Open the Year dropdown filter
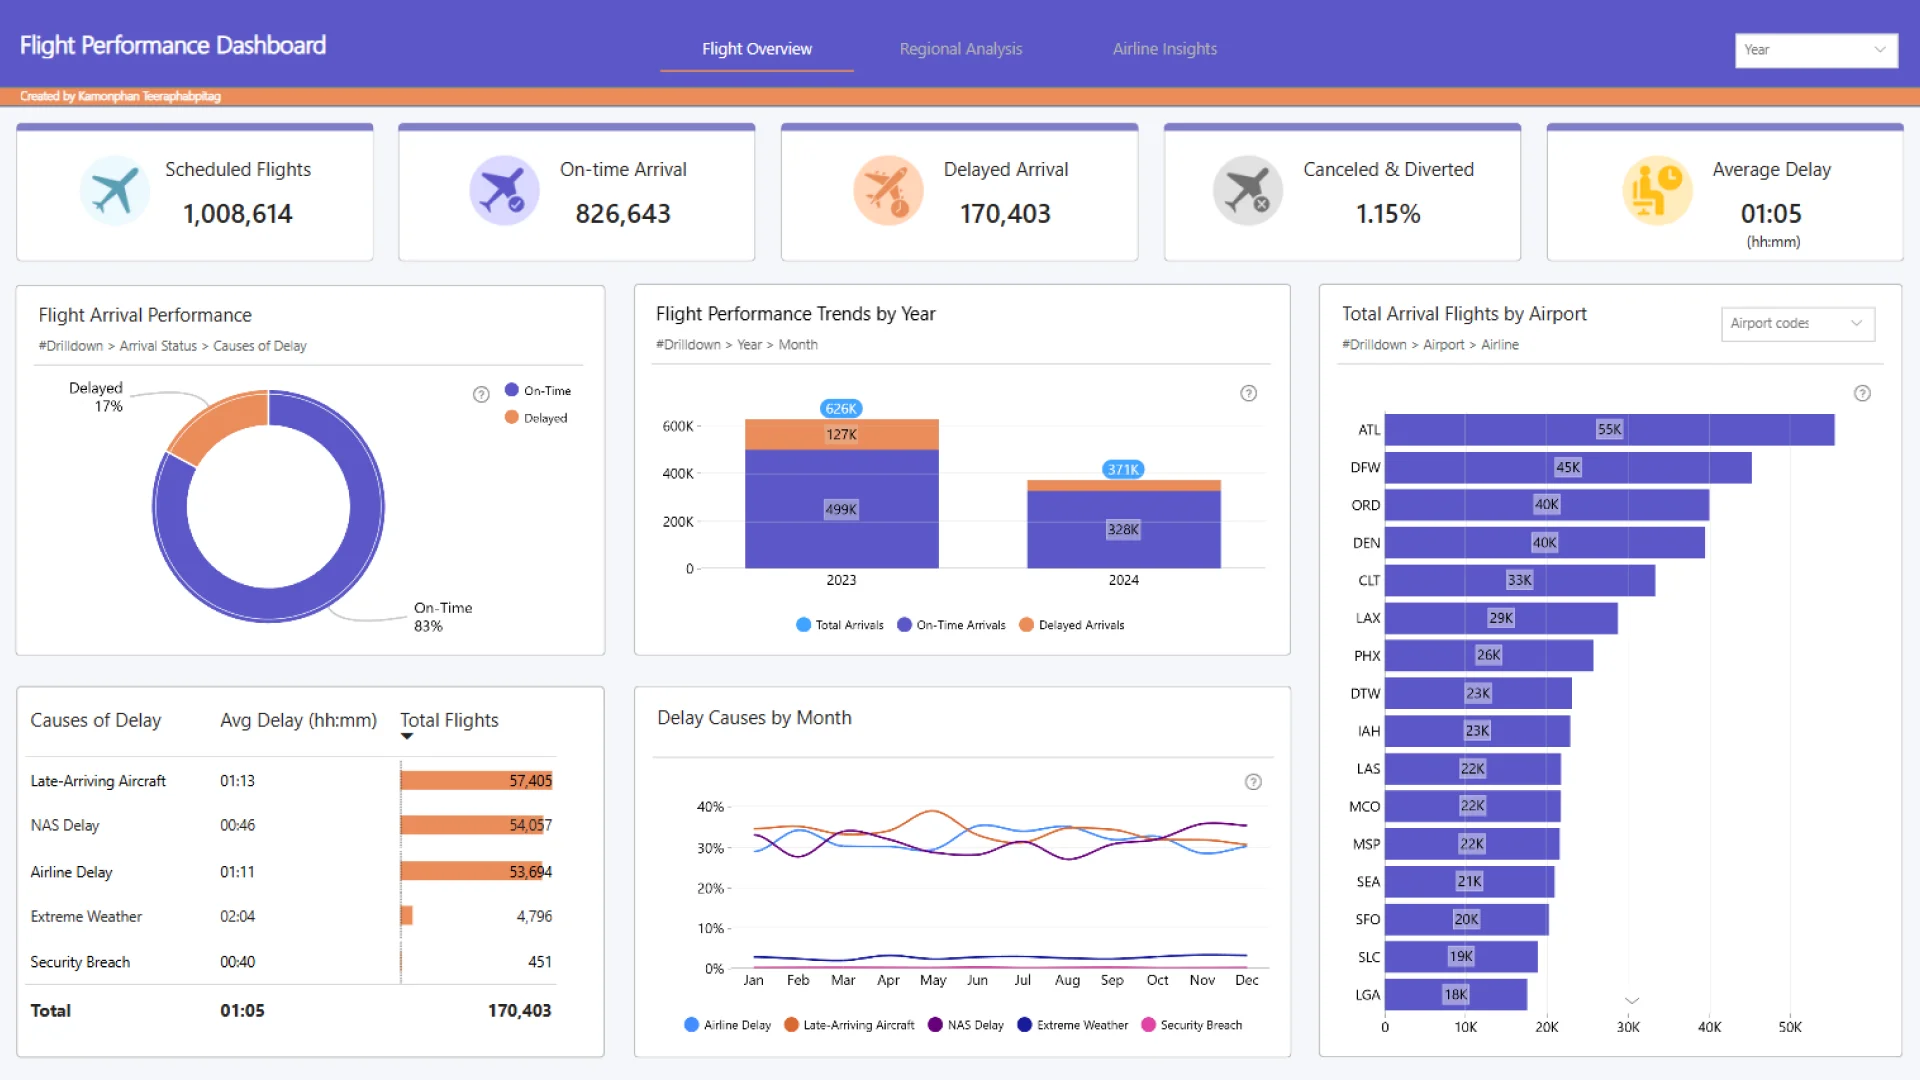 pos(1816,50)
